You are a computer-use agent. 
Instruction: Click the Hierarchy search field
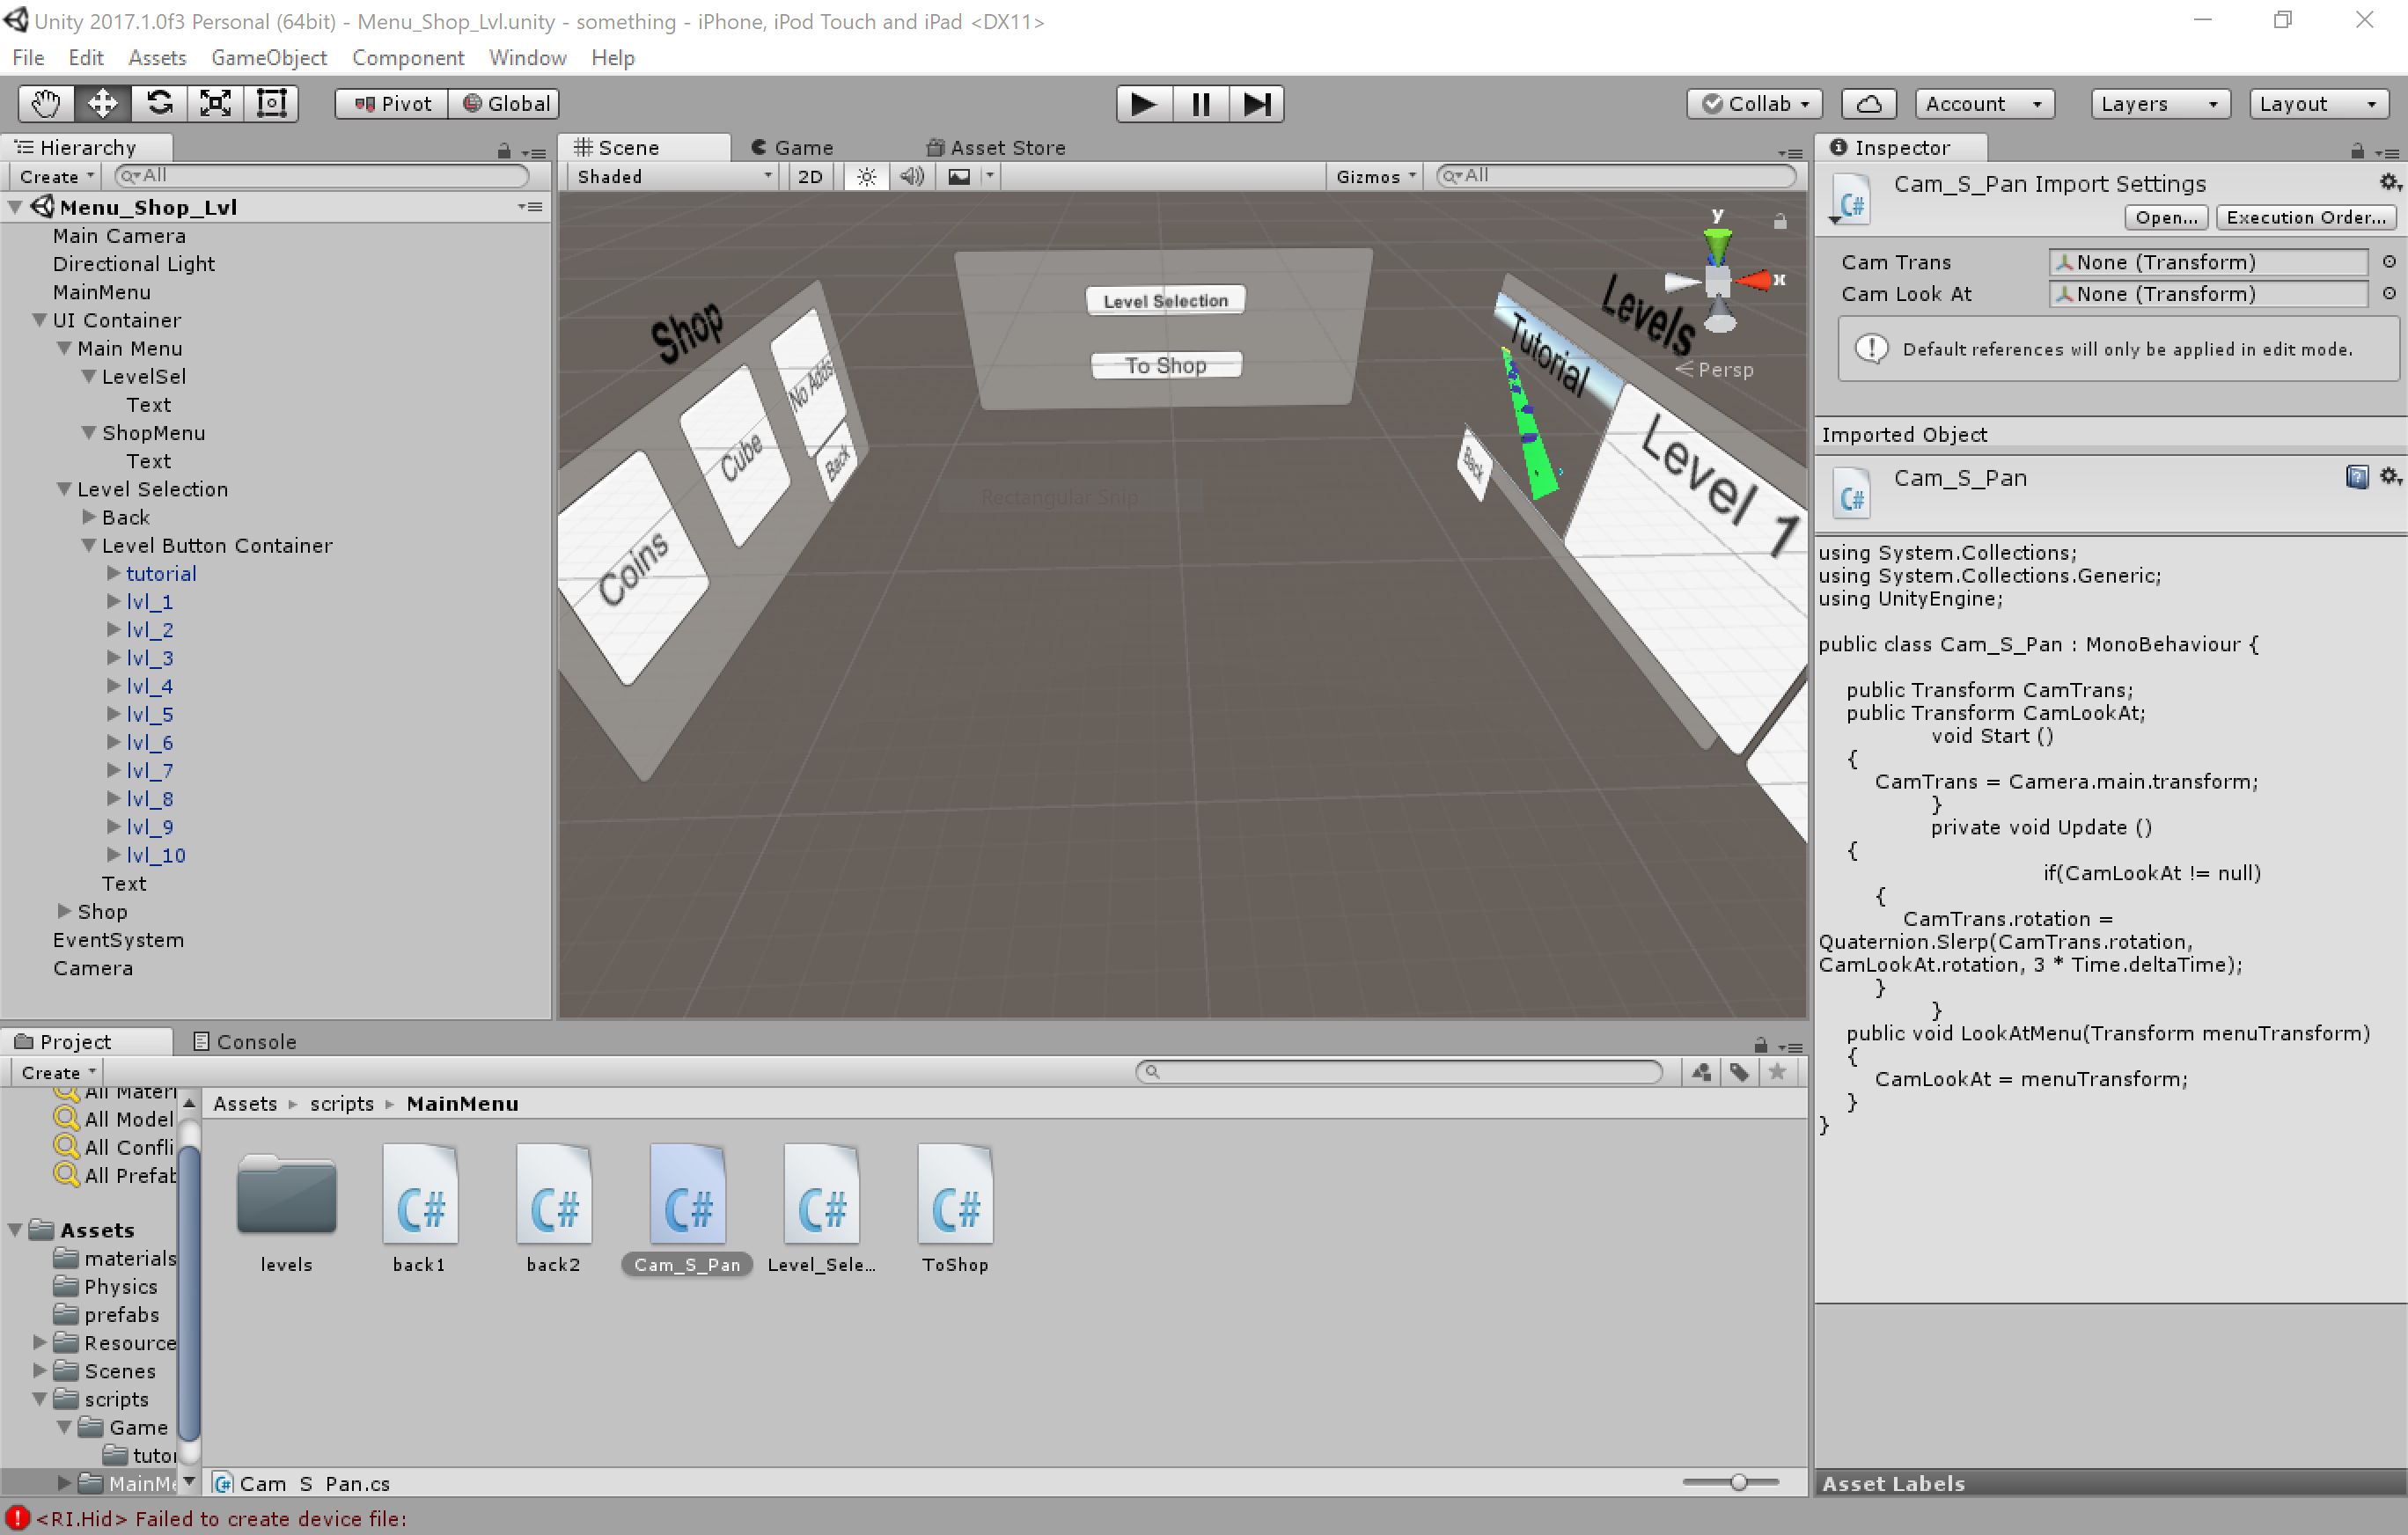point(325,176)
